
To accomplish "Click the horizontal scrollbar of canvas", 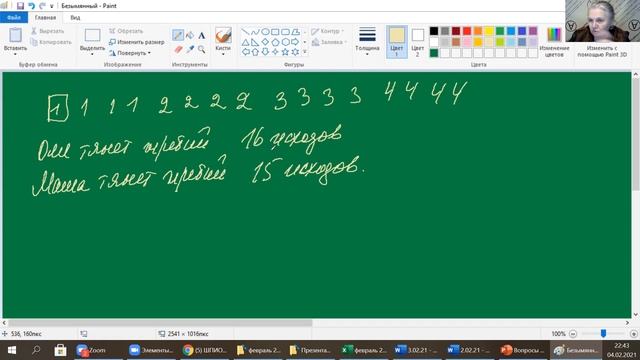I will (x=160, y=323).
